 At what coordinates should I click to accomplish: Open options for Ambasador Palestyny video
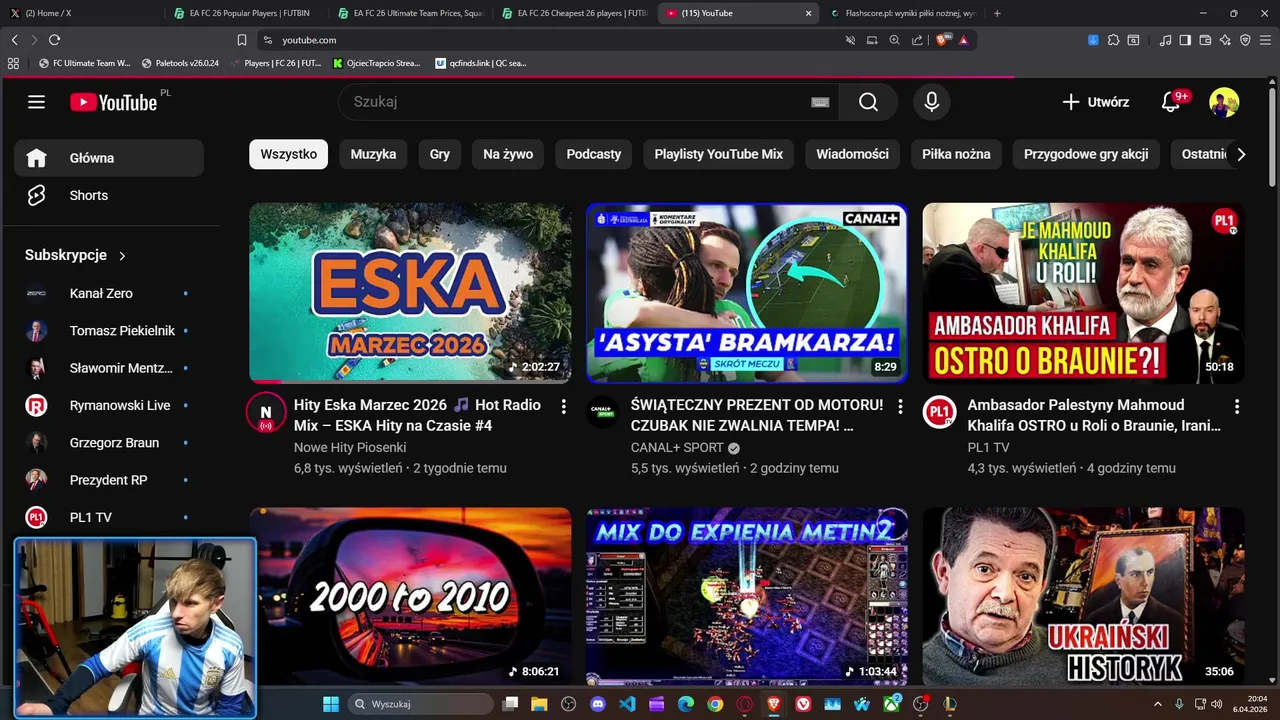tap(1237, 407)
